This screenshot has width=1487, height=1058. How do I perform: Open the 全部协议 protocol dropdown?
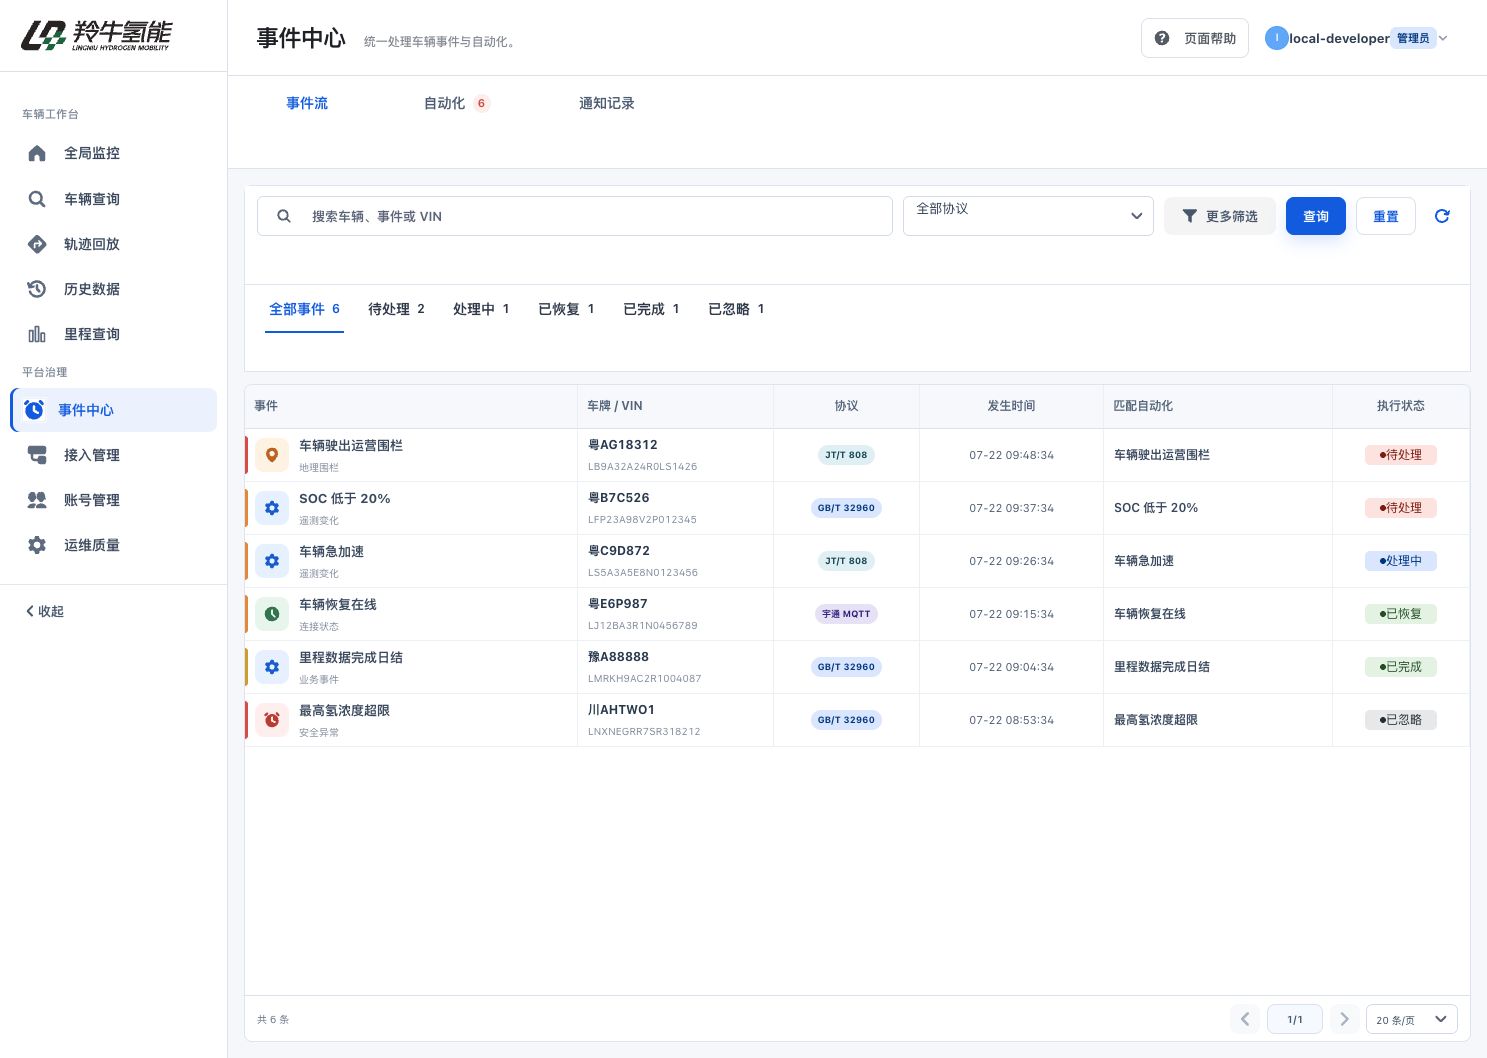pos(1028,216)
